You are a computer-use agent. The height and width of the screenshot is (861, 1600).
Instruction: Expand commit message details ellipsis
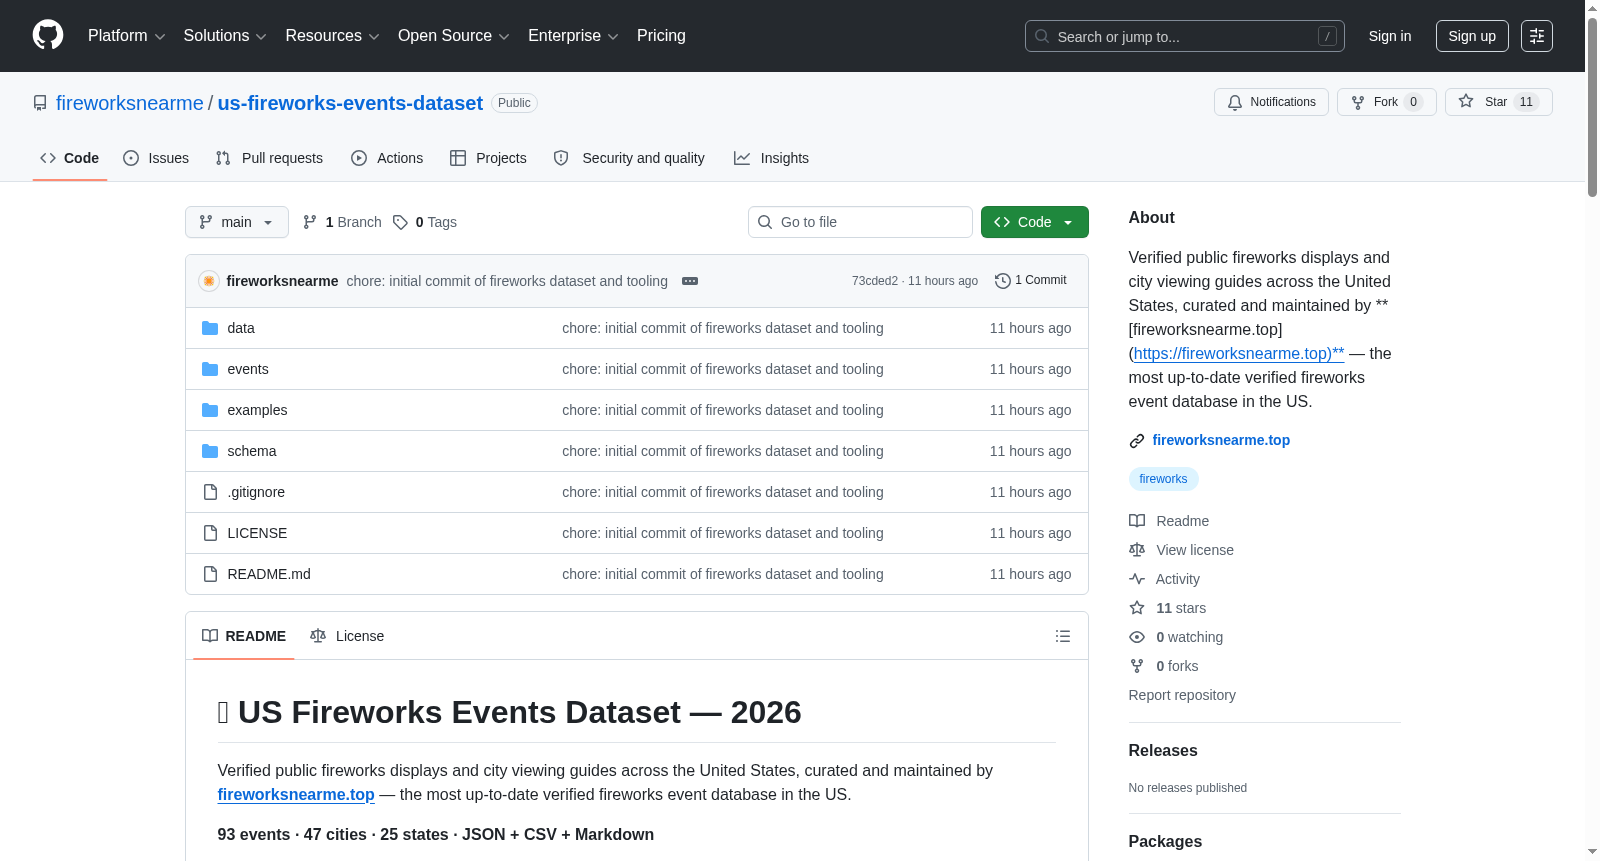click(690, 281)
